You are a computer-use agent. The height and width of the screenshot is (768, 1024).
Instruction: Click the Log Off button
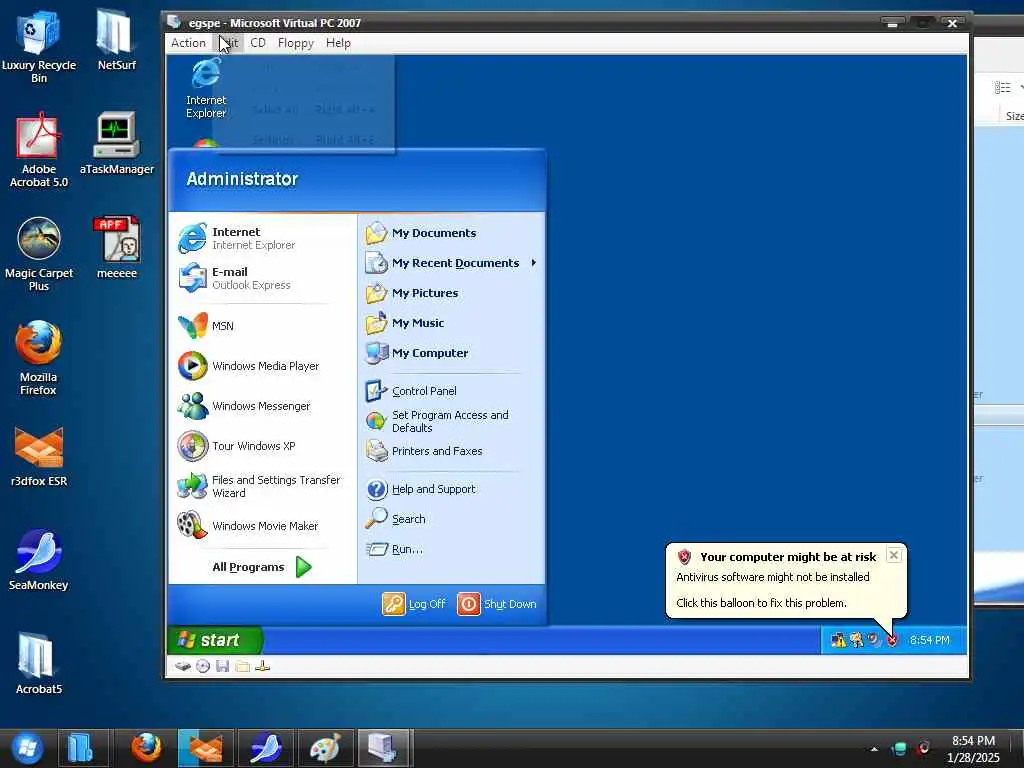pos(414,604)
